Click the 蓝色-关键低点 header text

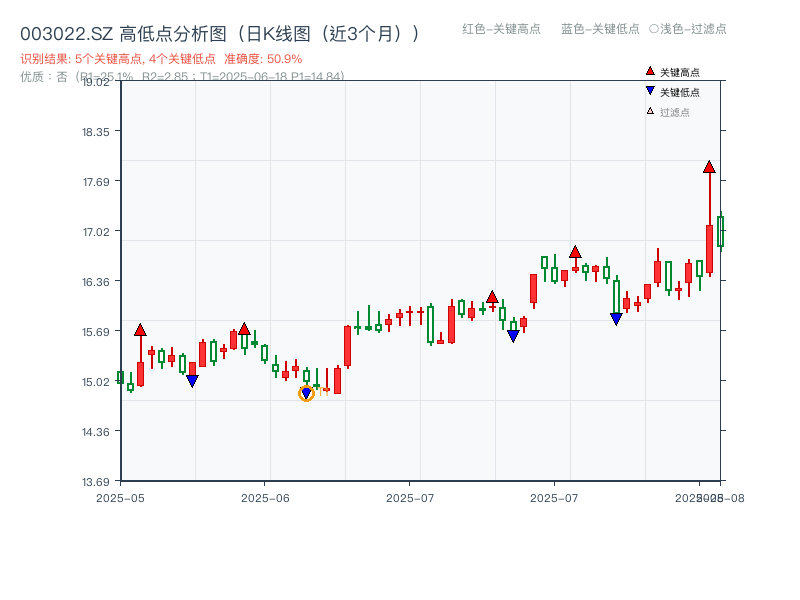[x=600, y=29]
